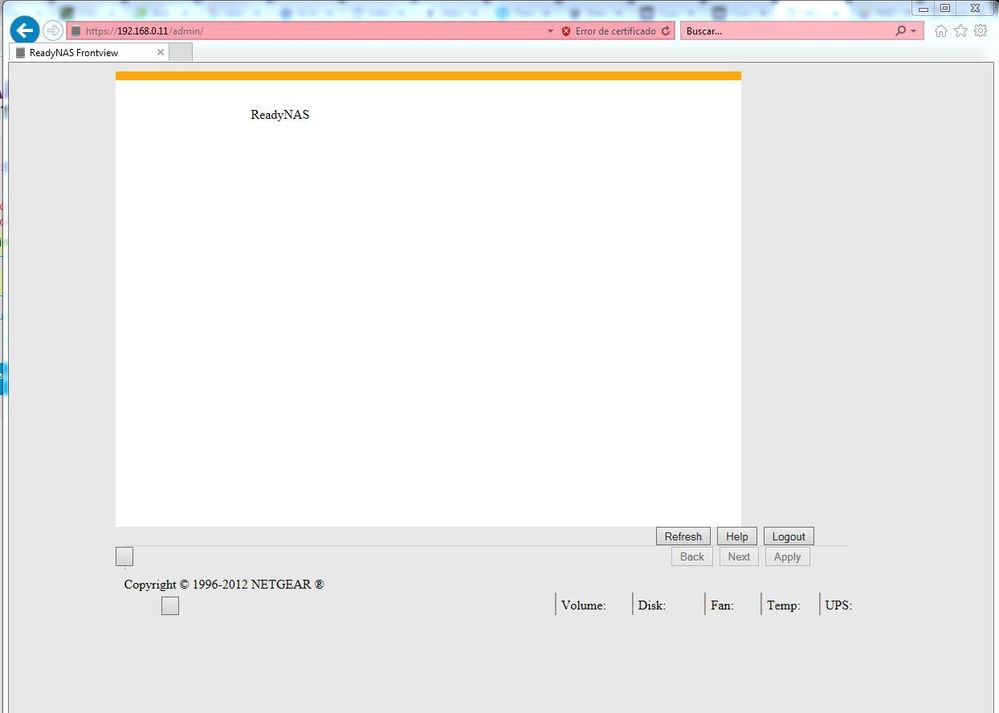999x713 pixels.
Task: Toggle the small square box above the copyright
Action: (x=124, y=557)
